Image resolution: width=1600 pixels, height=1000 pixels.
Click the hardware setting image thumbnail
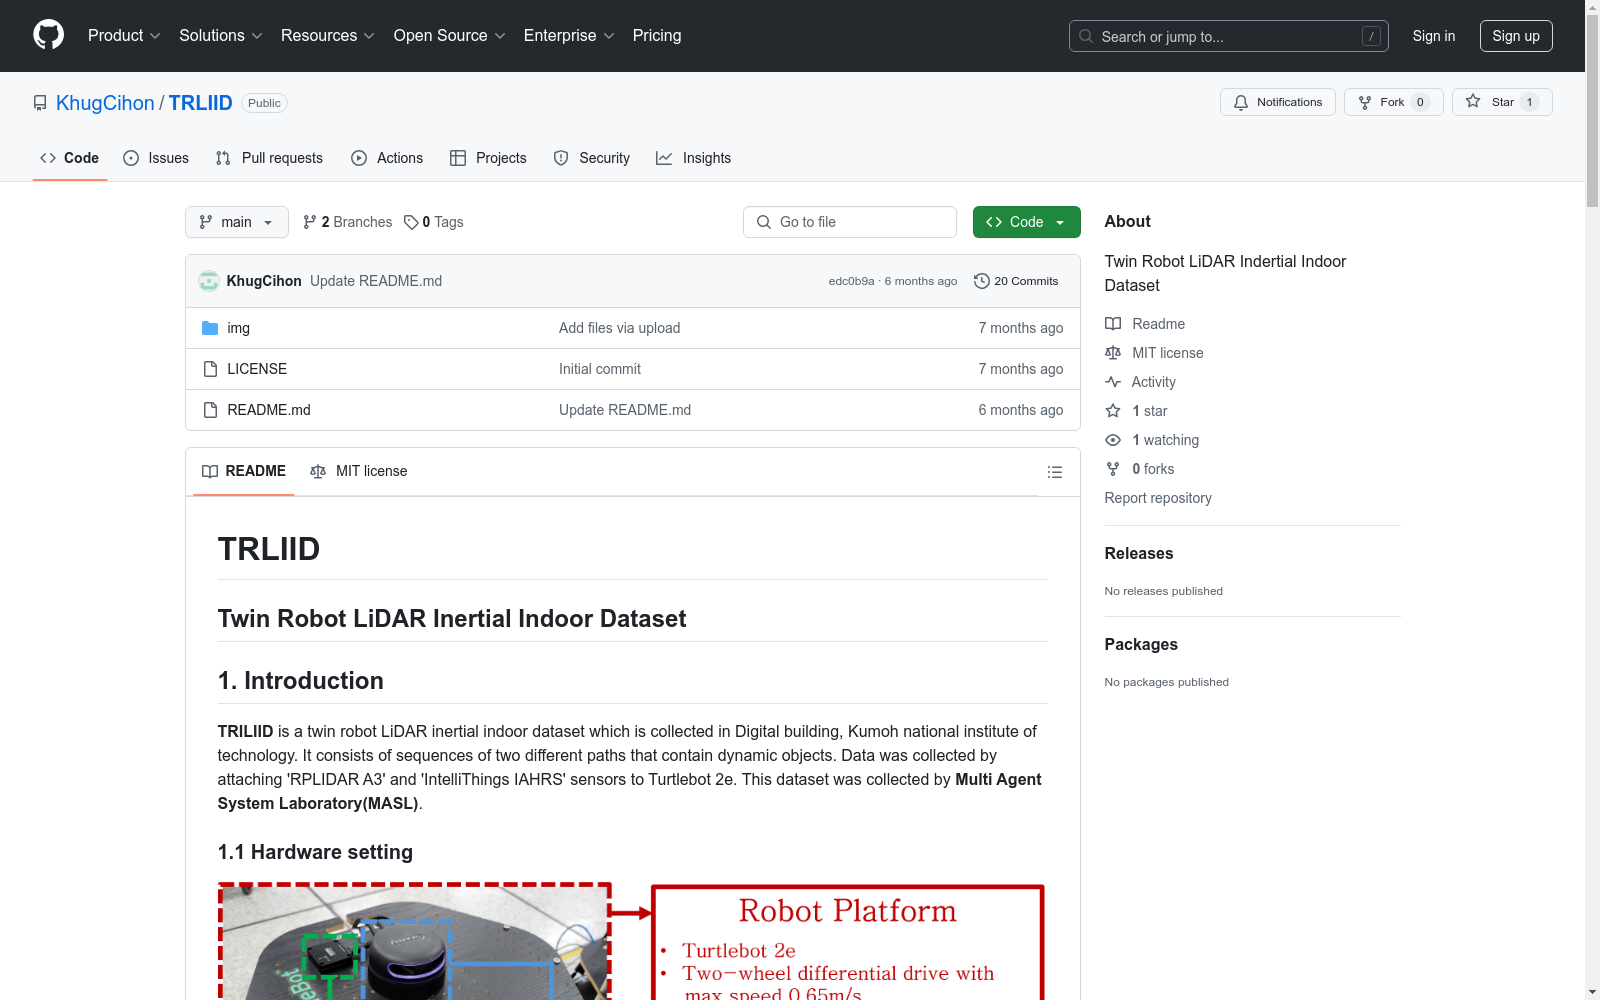pyautogui.click(x=632, y=941)
